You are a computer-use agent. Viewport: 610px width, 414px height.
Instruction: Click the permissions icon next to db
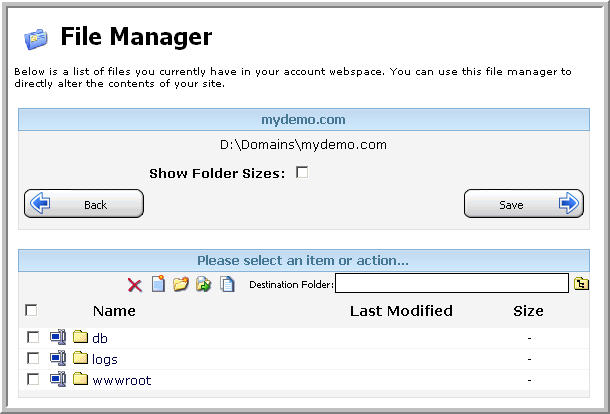58,337
